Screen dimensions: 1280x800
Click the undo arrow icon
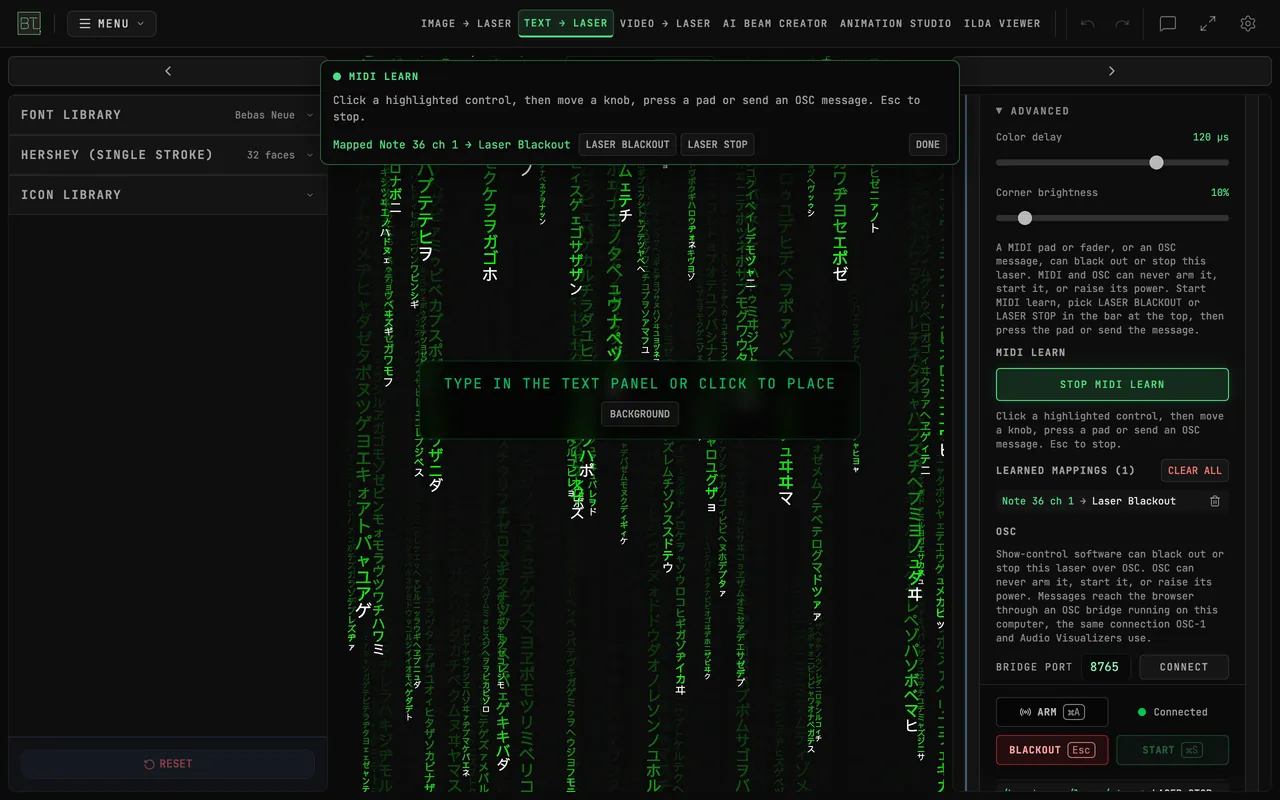(1088, 23)
